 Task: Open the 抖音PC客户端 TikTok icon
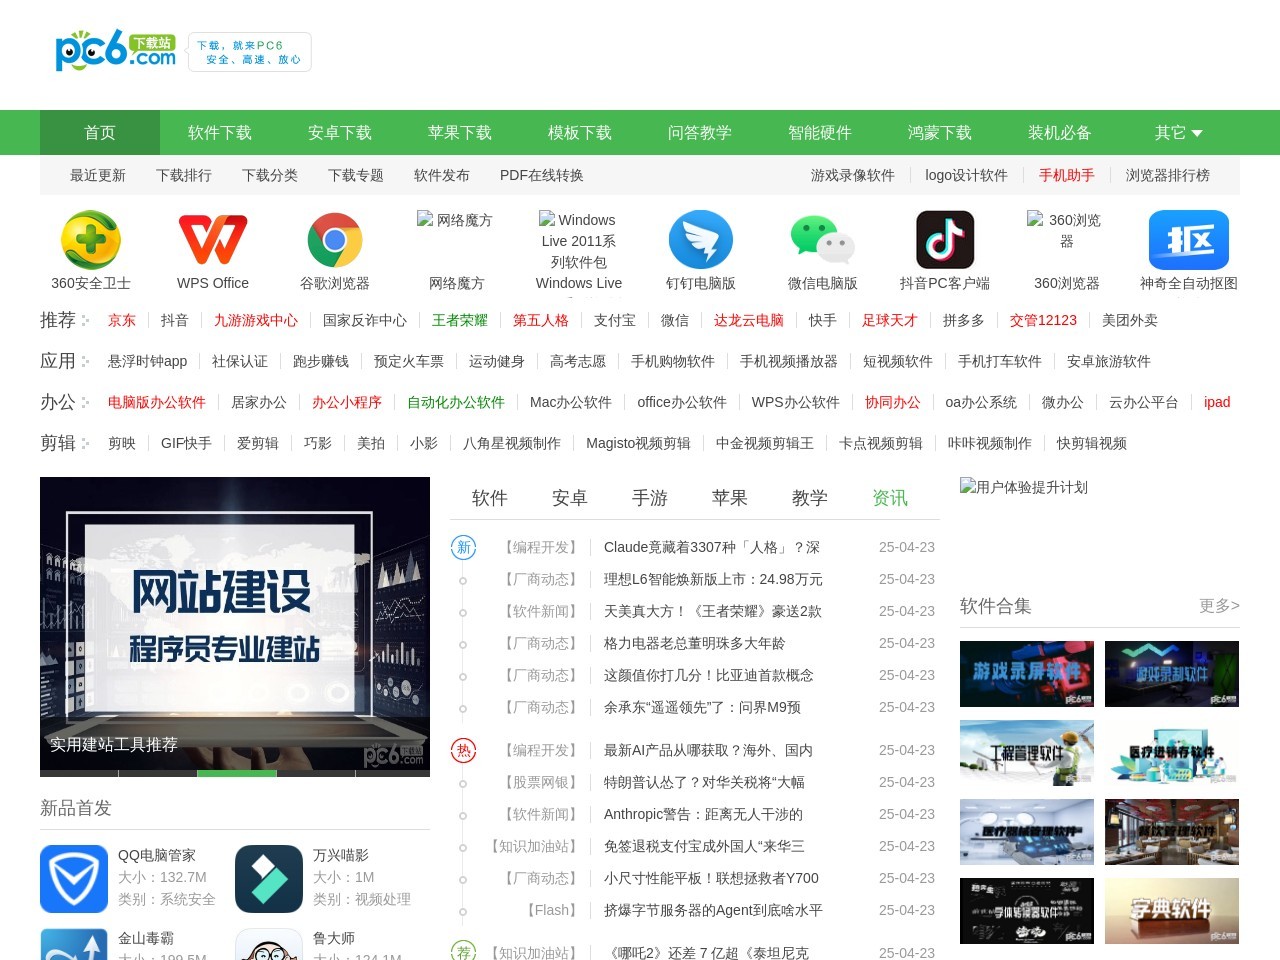(x=945, y=240)
